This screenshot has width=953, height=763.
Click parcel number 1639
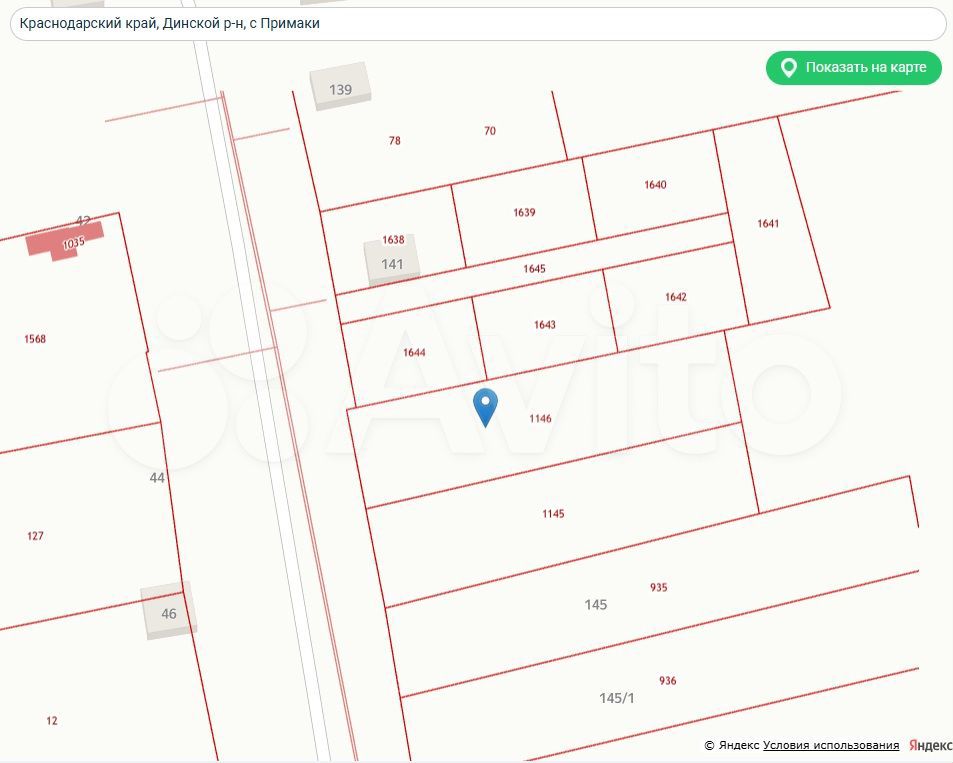(524, 212)
